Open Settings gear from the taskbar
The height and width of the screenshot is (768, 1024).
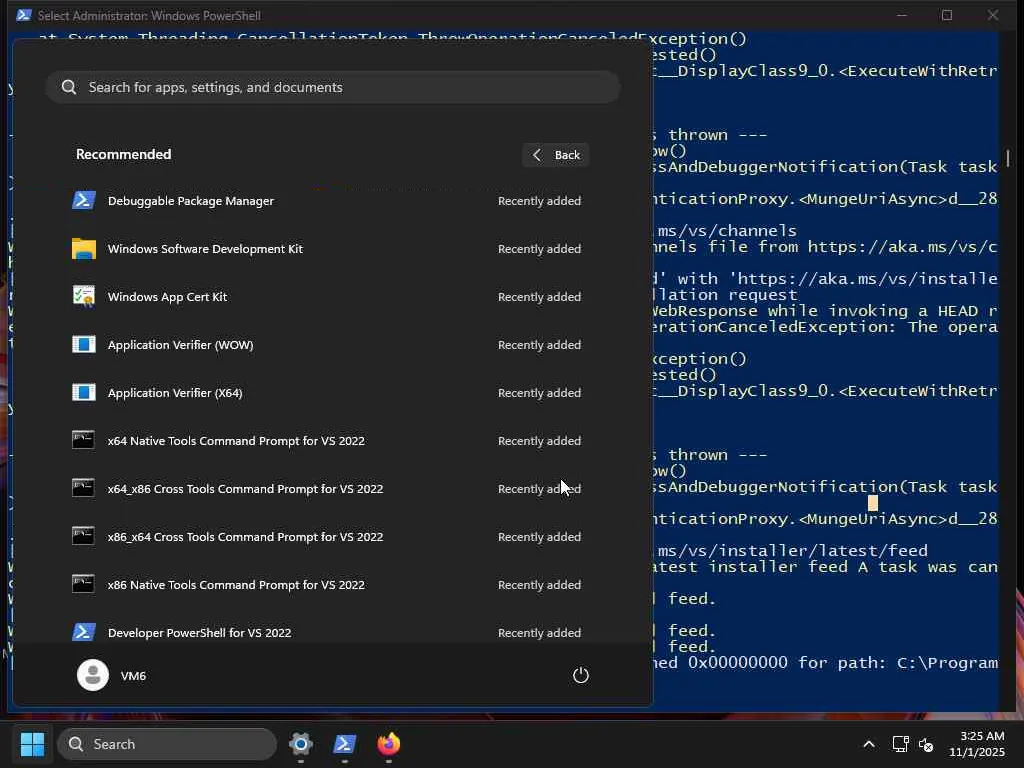click(301, 744)
